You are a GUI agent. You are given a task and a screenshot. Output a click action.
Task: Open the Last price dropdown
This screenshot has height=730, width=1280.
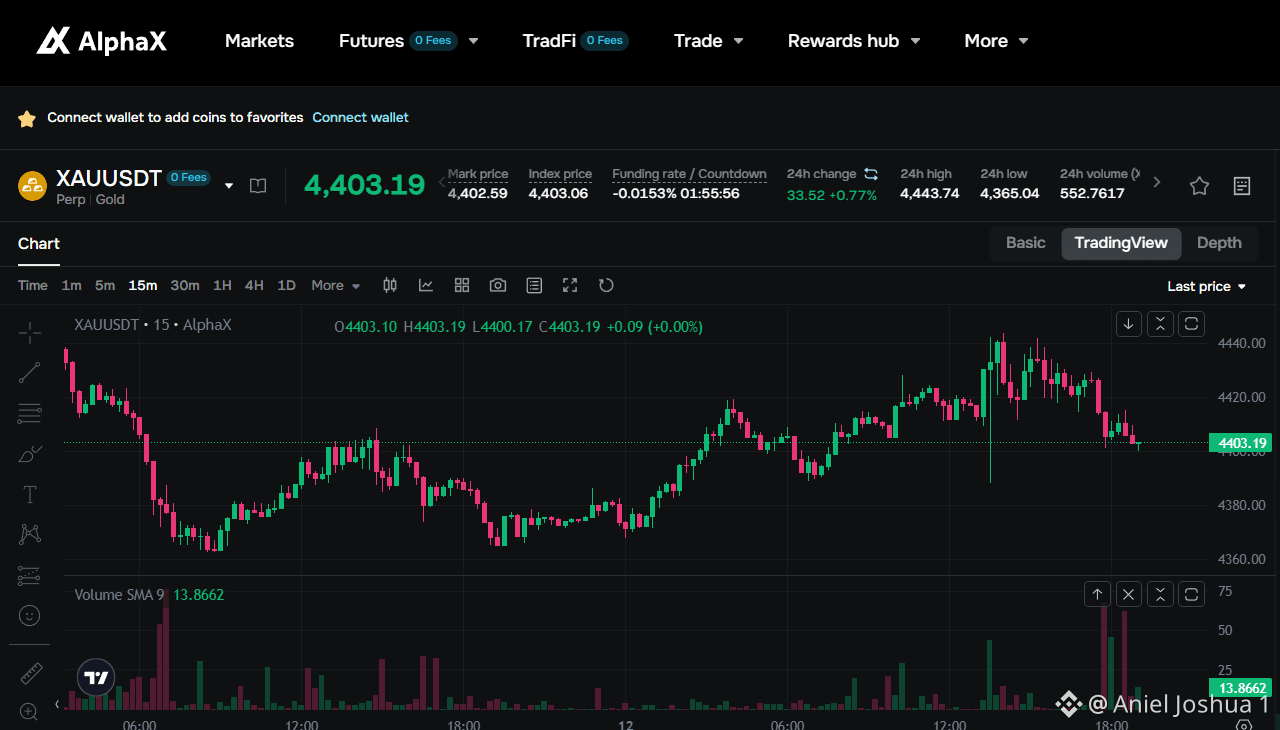pos(1207,286)
